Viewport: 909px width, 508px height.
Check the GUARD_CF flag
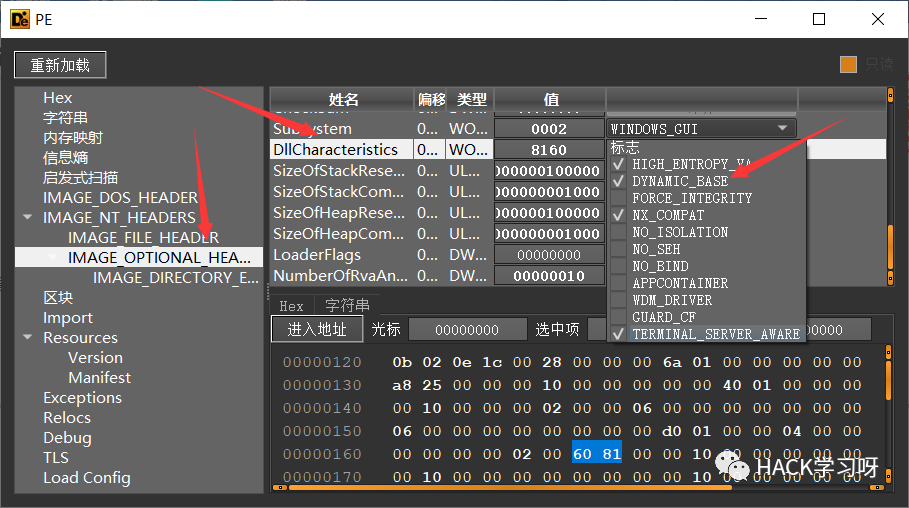(x=619, y=317)
